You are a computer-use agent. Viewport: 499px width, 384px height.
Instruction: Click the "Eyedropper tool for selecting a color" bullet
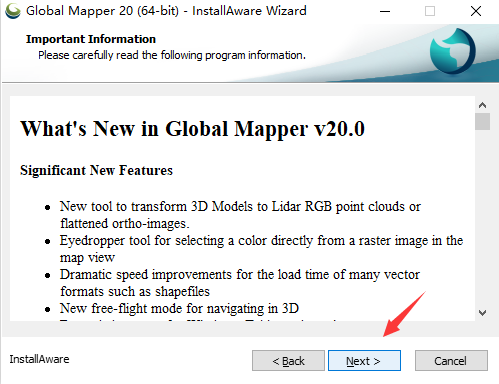[261, 249]
